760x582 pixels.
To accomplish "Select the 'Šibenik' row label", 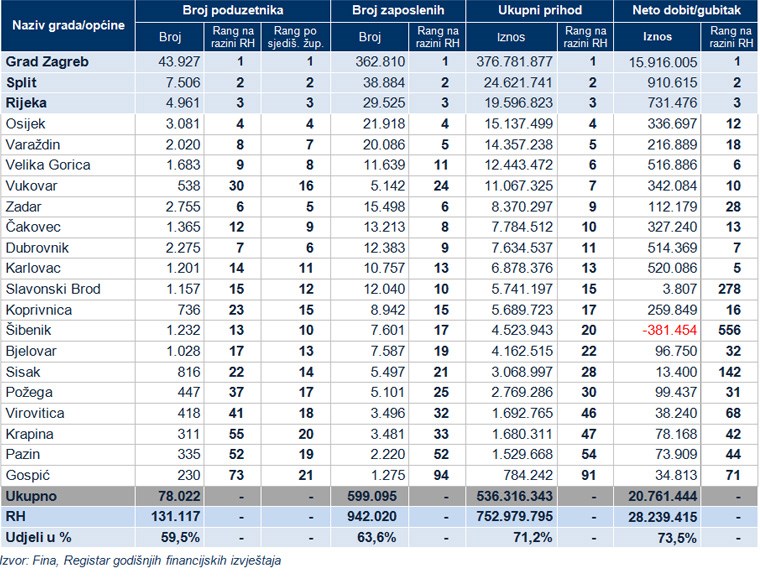I will (28, 330).
